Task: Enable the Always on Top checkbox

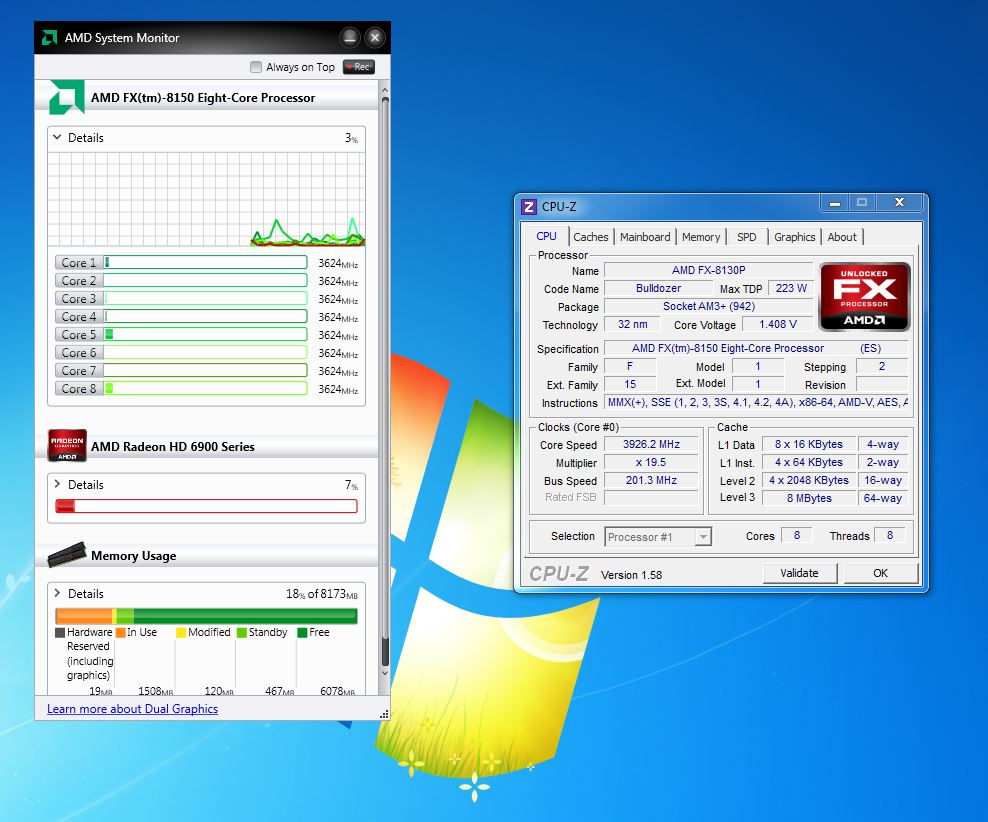Action: 256,67
